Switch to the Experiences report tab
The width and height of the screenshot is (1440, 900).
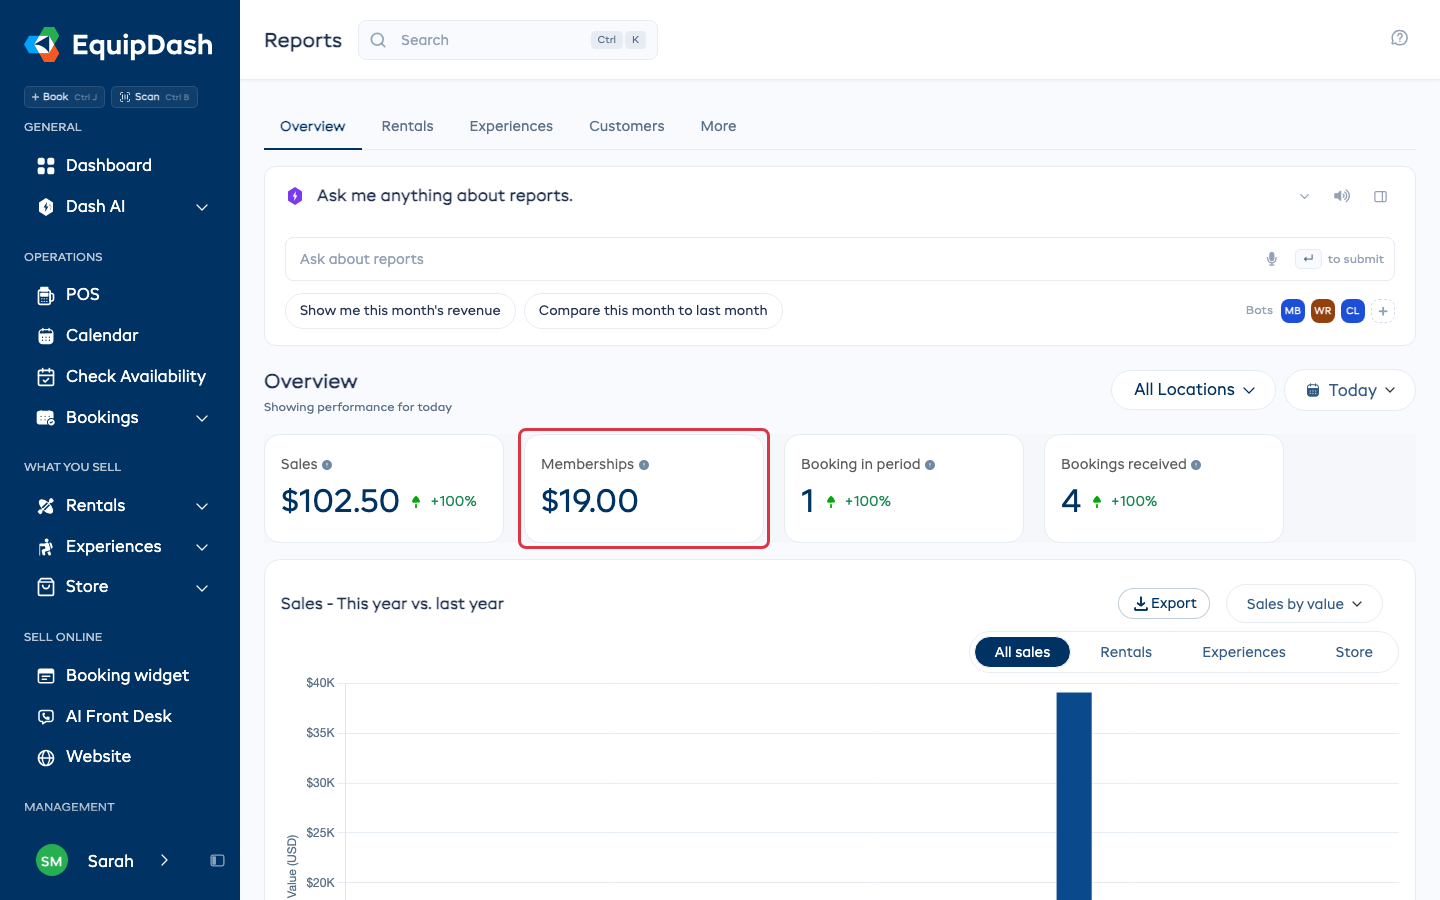(x=511, y=126)
